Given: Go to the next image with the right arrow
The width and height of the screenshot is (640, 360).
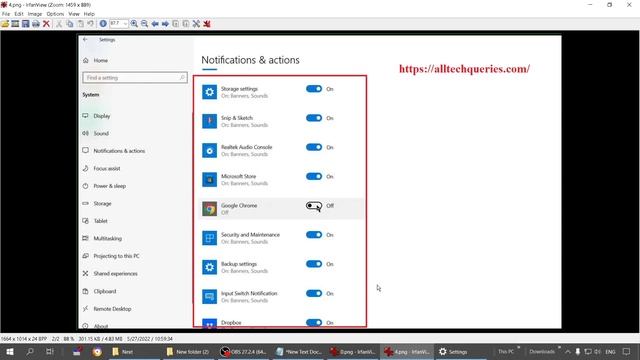Looking at the screenshot, I should point(165,24).
